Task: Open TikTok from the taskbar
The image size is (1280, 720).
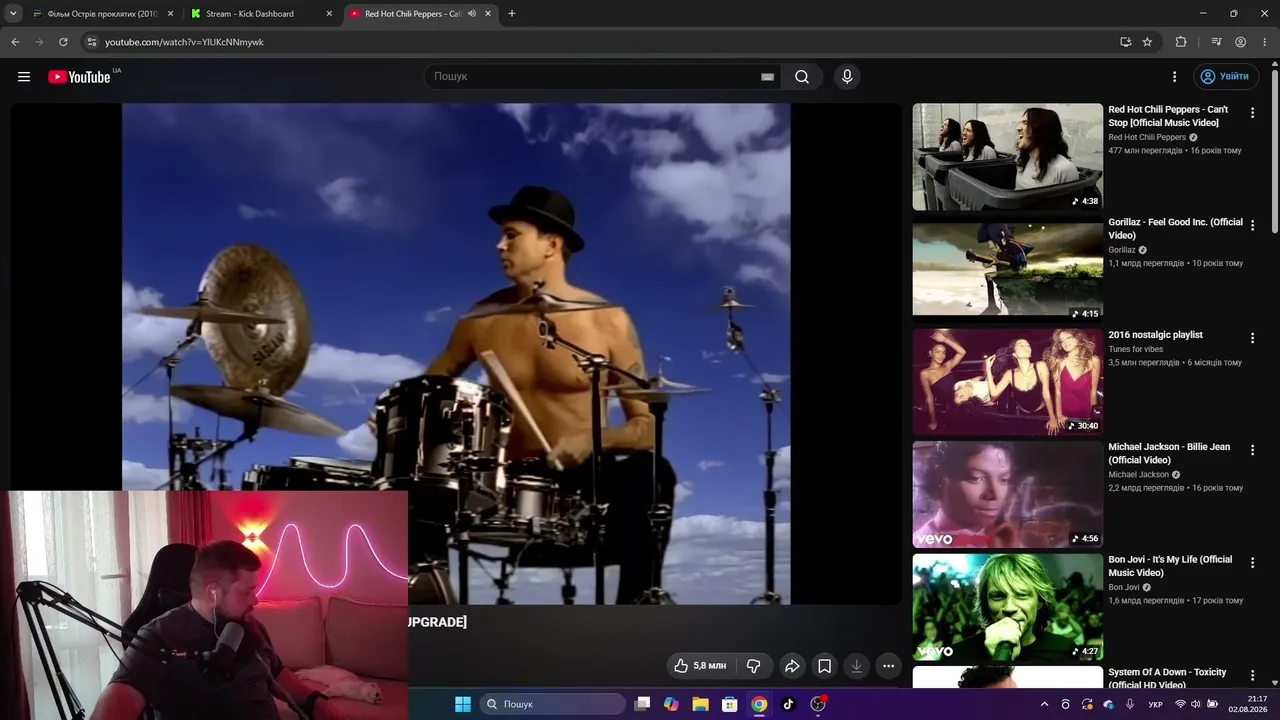Action: (788, 704)
